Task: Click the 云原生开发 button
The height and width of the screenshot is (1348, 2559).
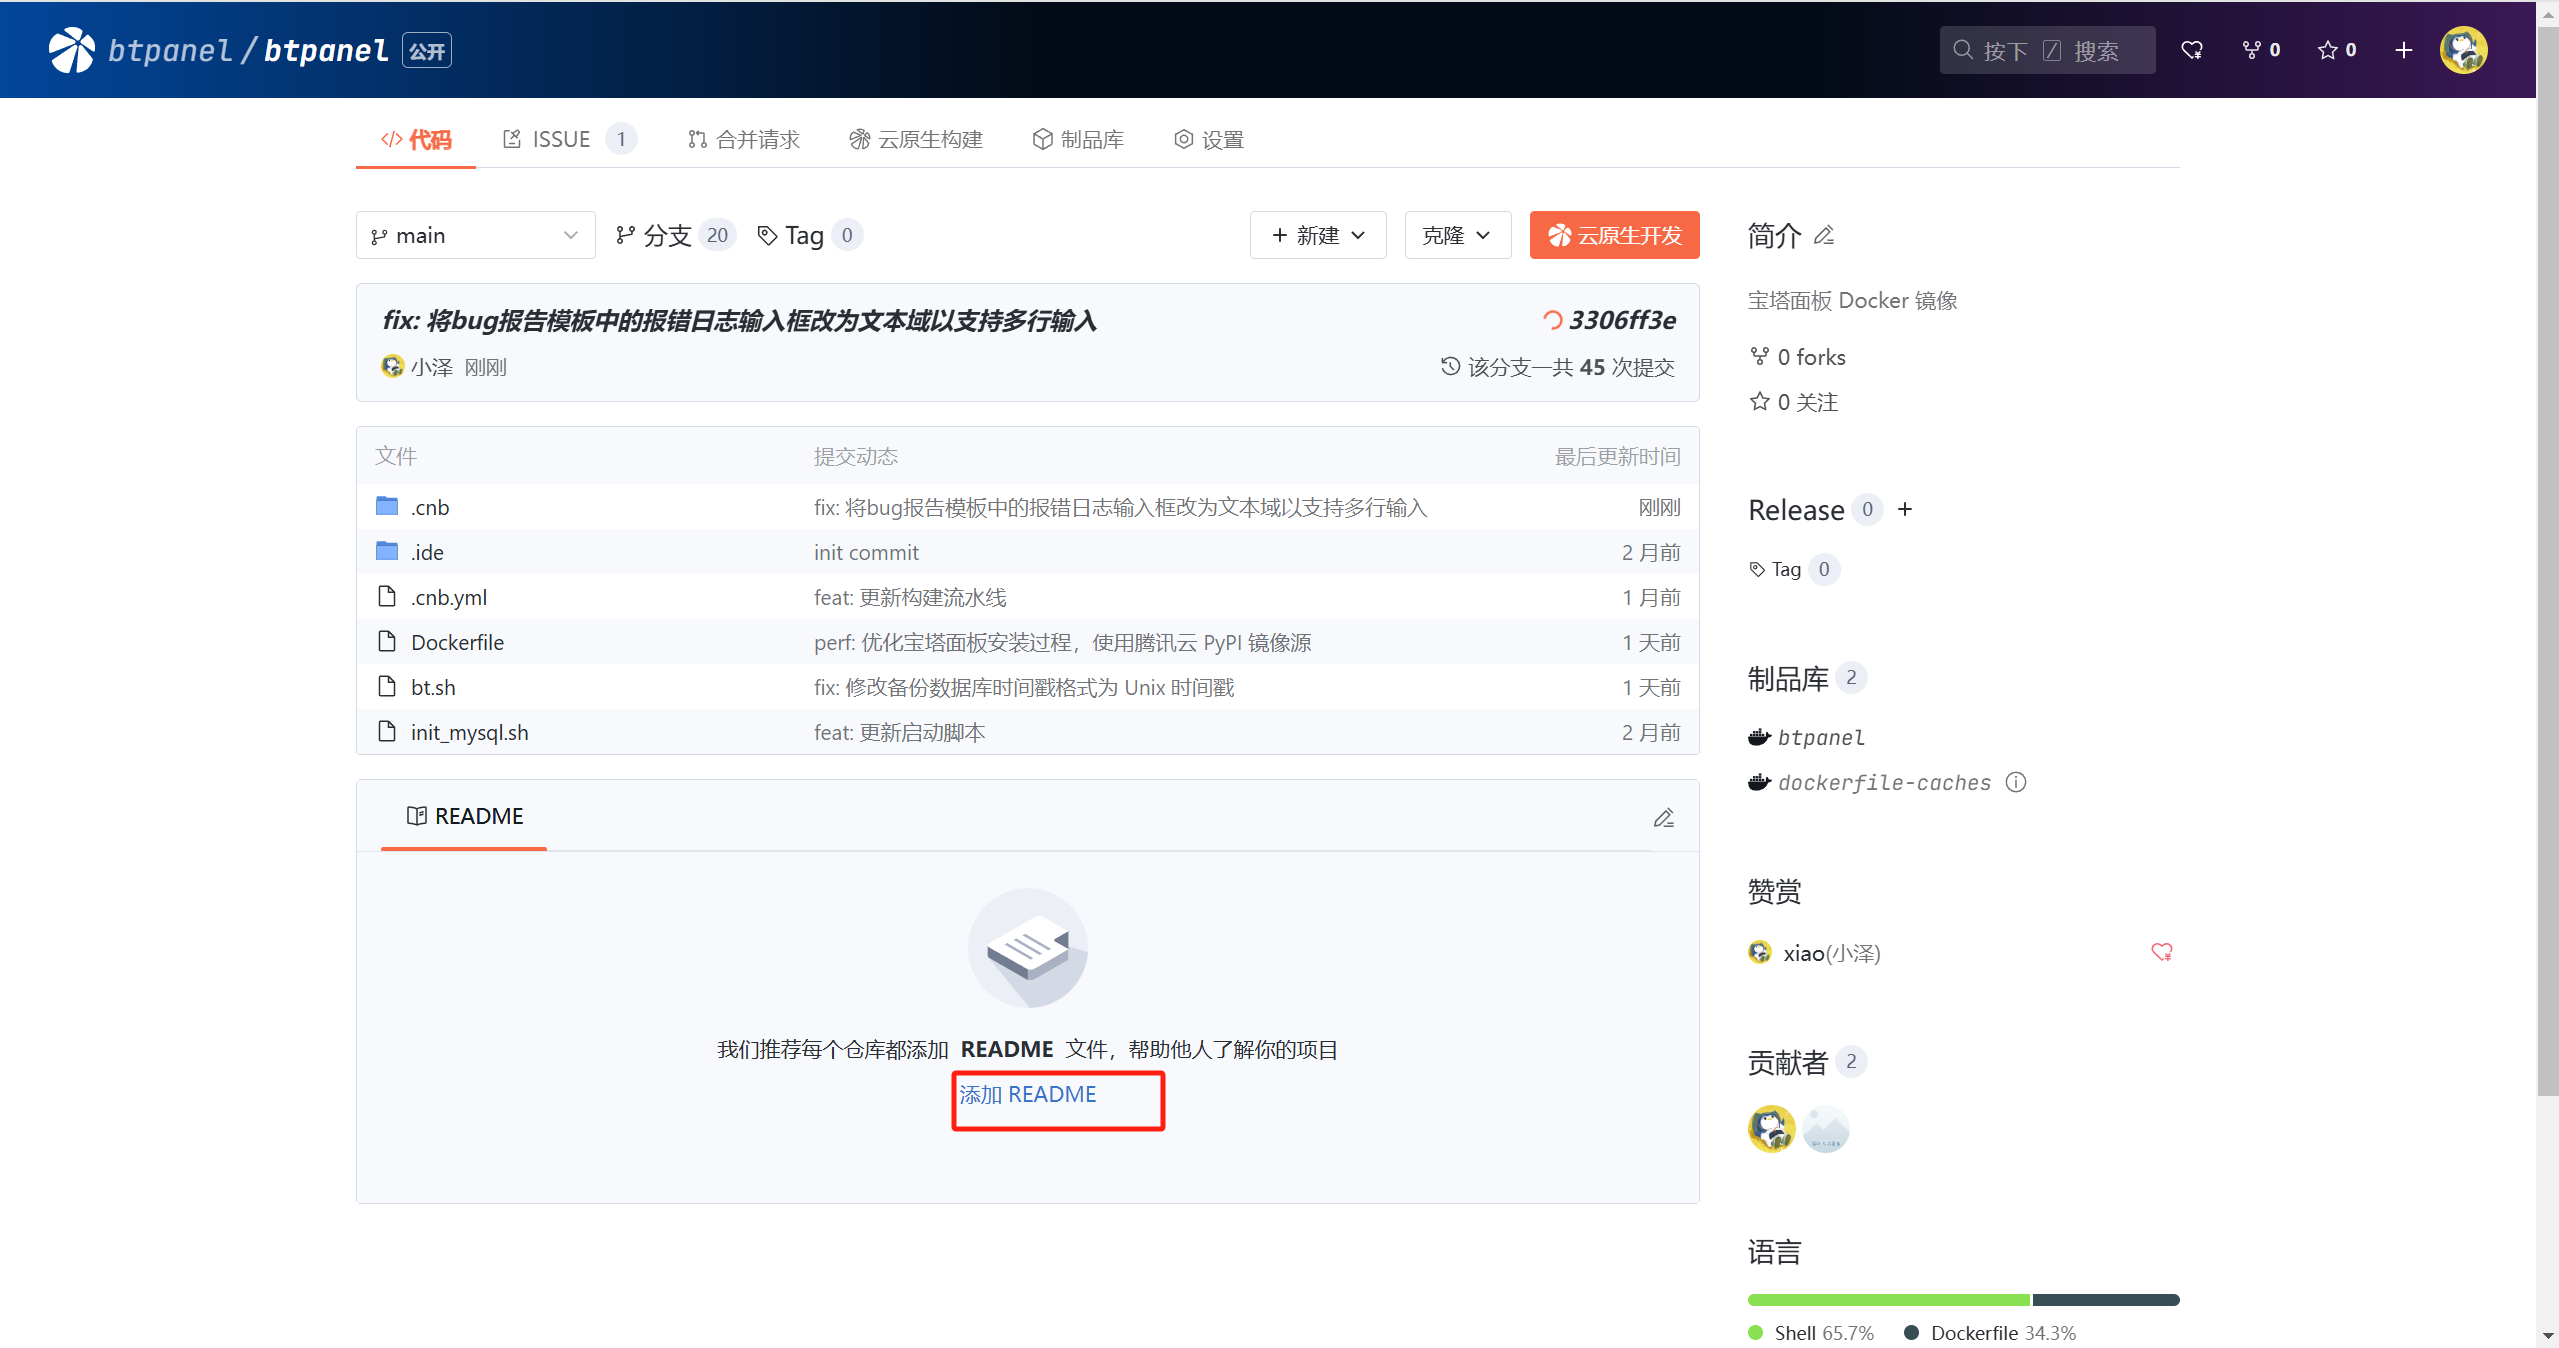Action: 1614,235
